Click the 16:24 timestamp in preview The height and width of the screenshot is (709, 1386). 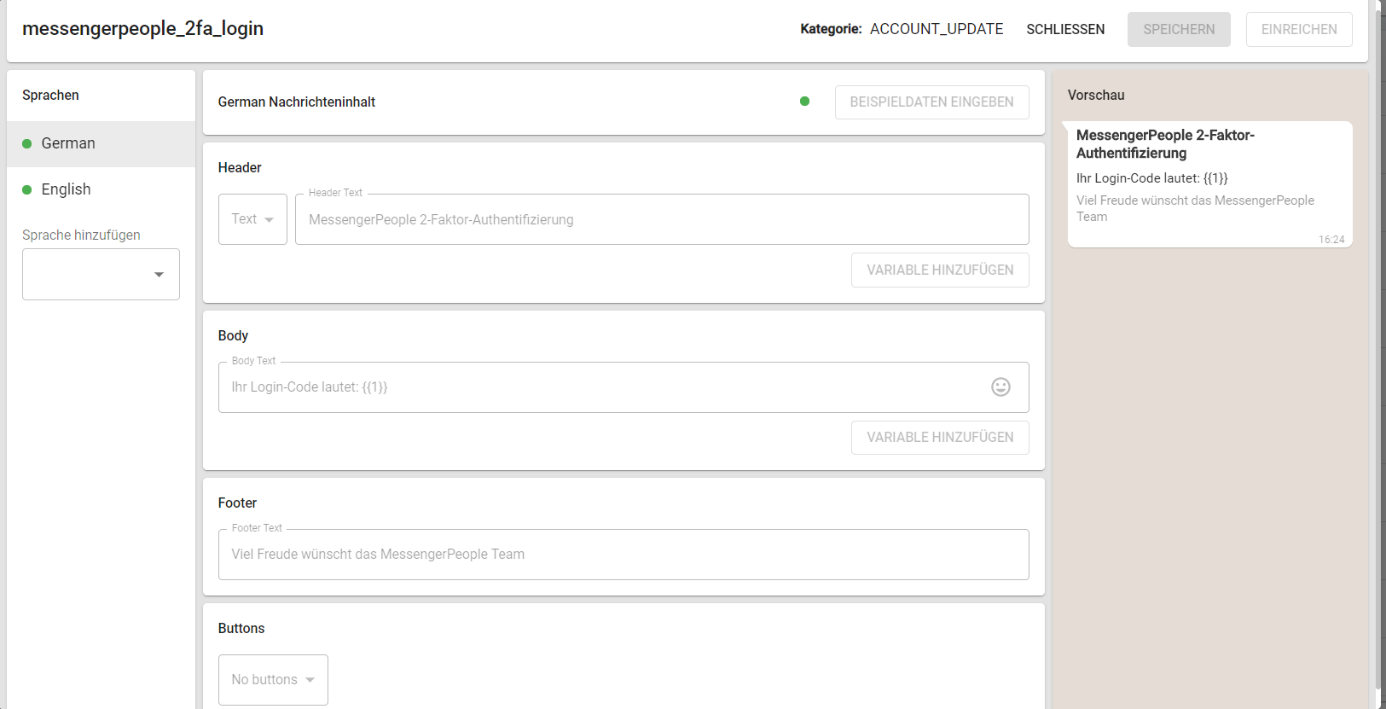coord(1331,240)
